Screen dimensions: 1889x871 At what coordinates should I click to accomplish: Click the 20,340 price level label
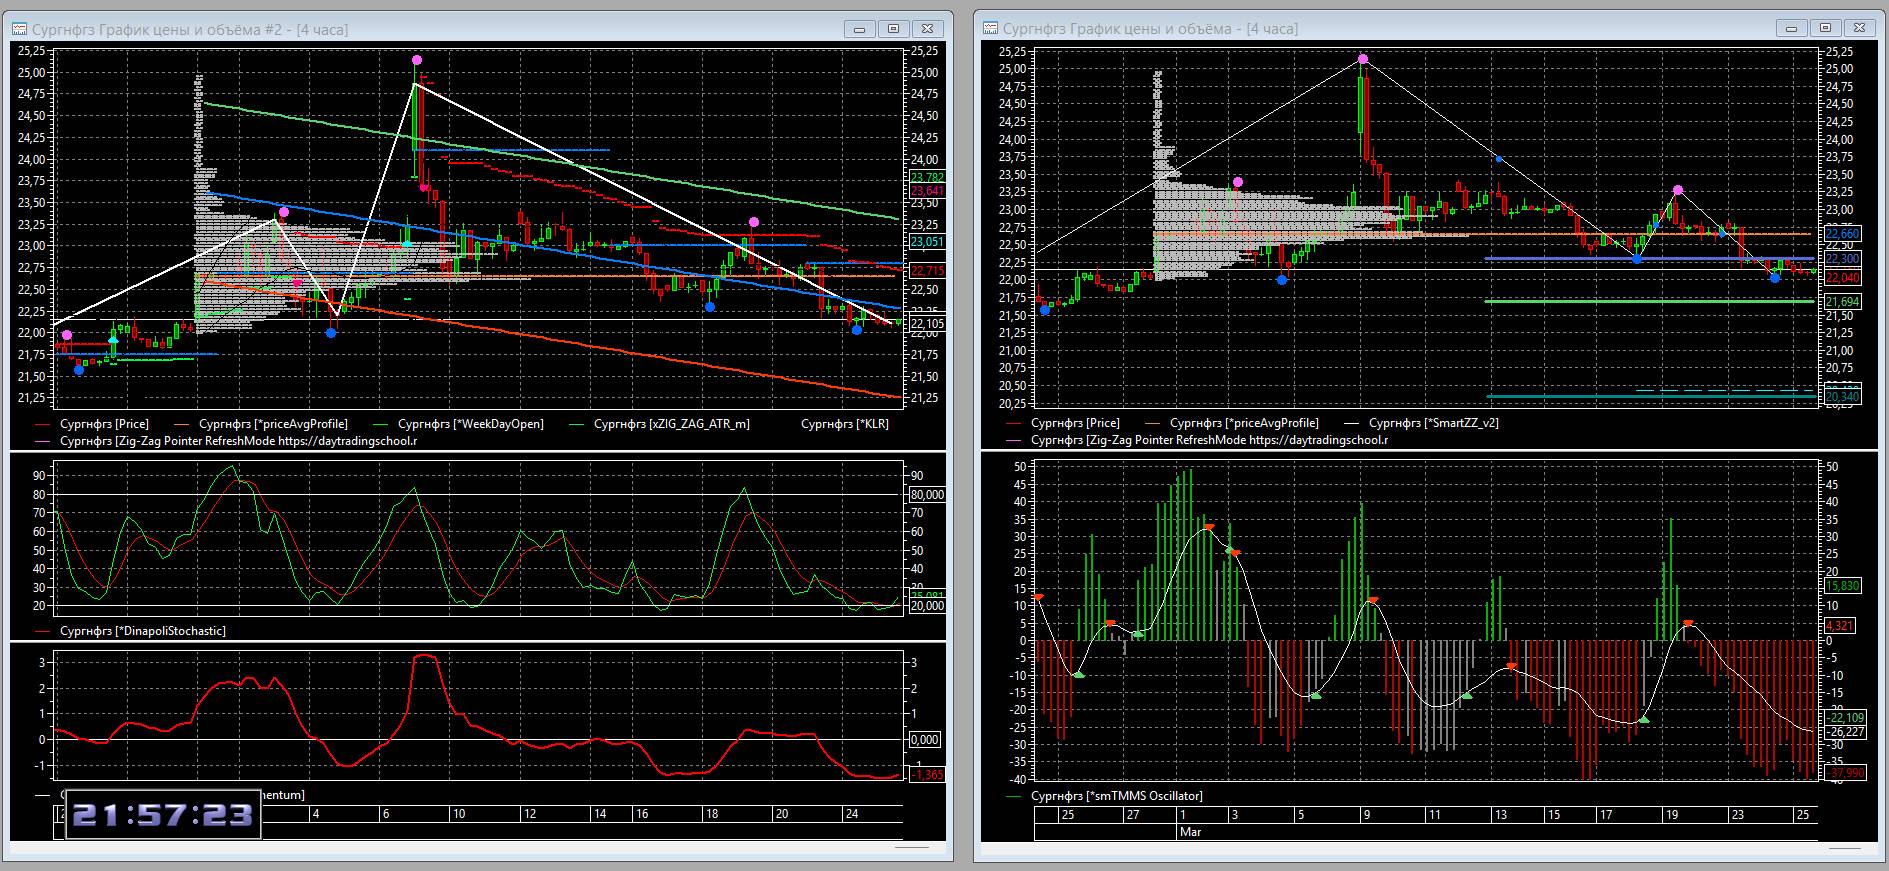pyautogui.click(x=1842, y=397)
